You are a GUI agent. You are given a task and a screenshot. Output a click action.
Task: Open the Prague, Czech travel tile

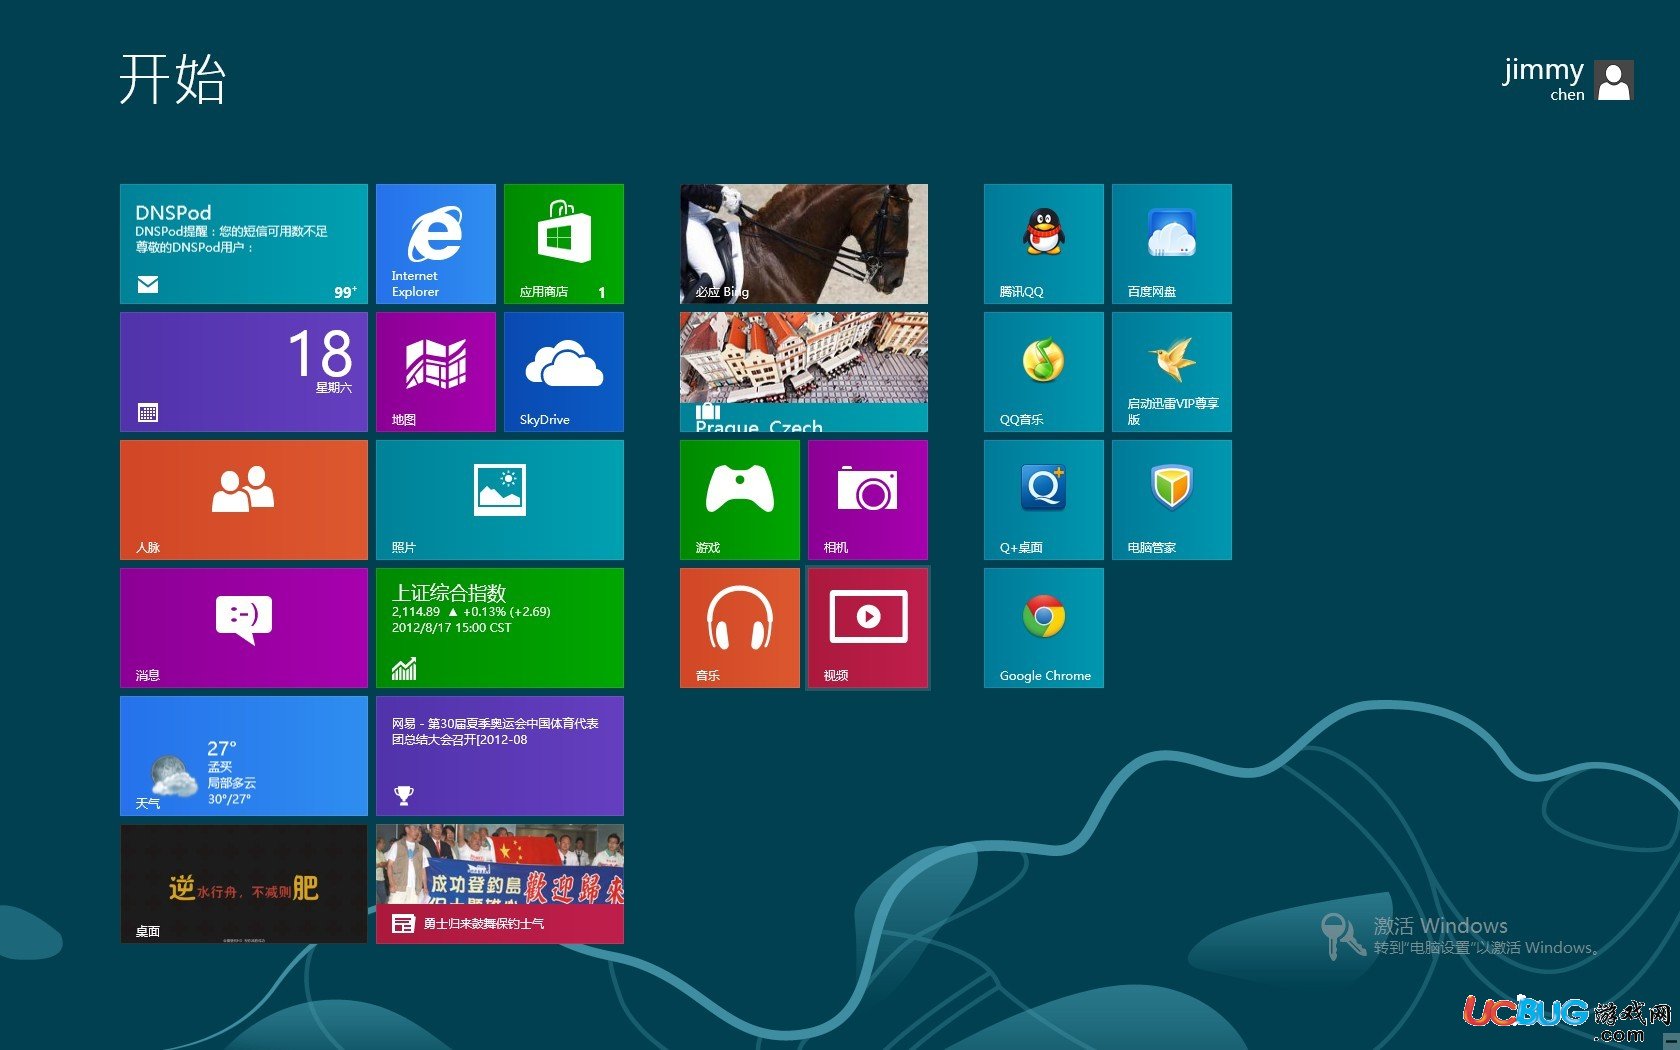[x=804, y=372]
